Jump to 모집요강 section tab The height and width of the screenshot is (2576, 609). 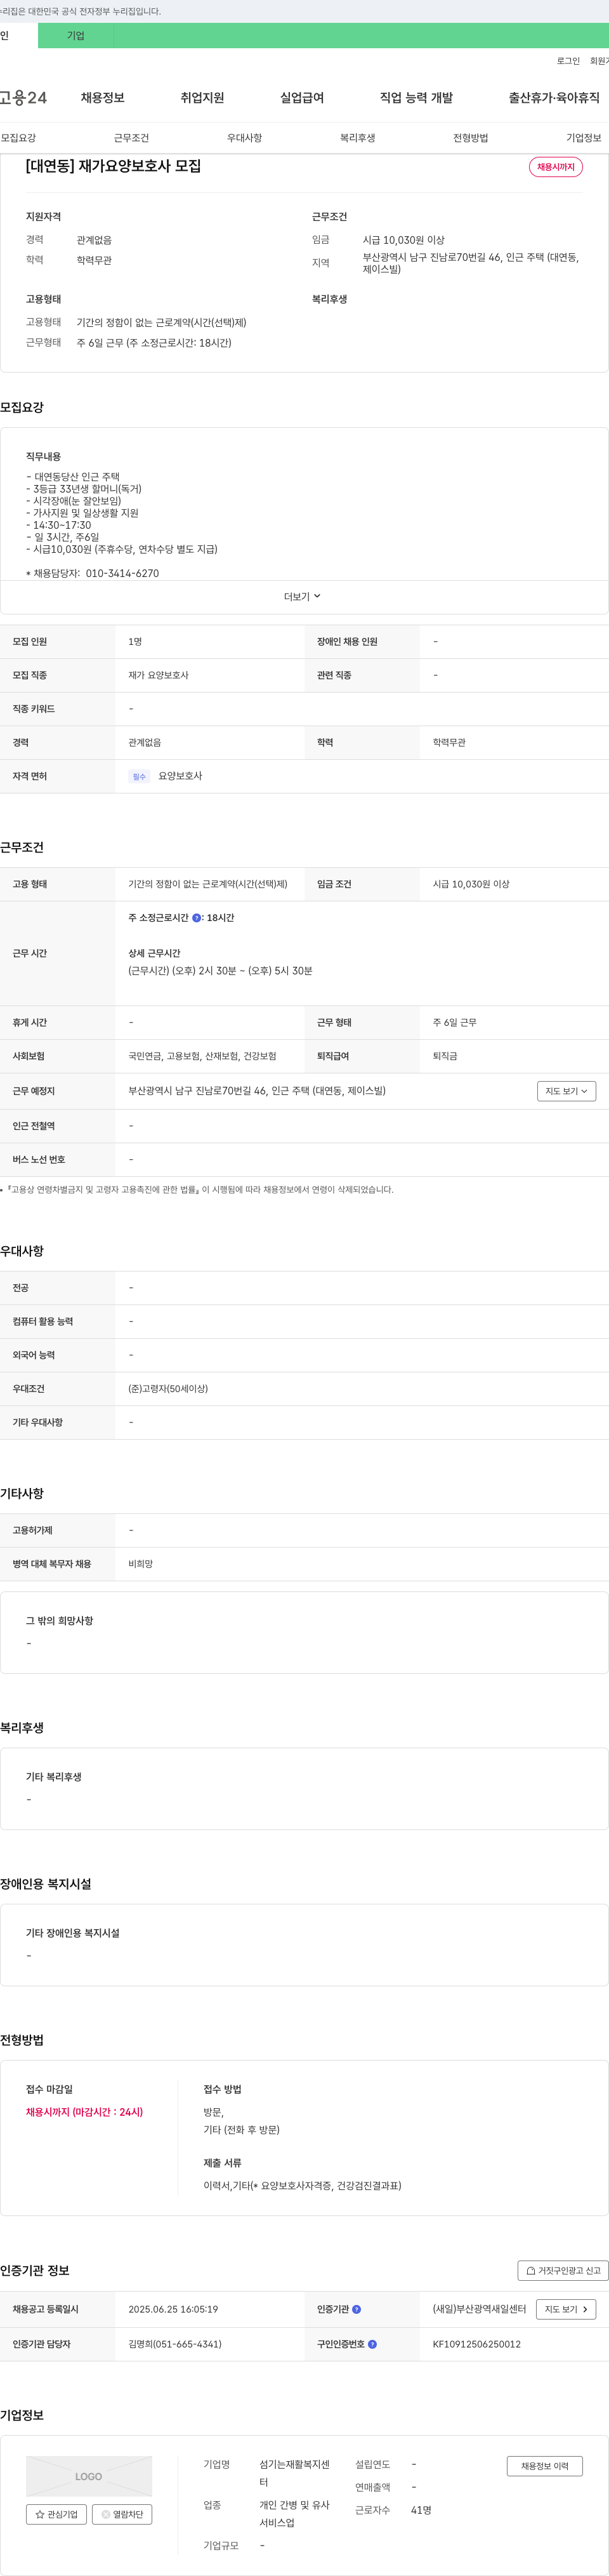pyautogui.click(x=18, y=138)
